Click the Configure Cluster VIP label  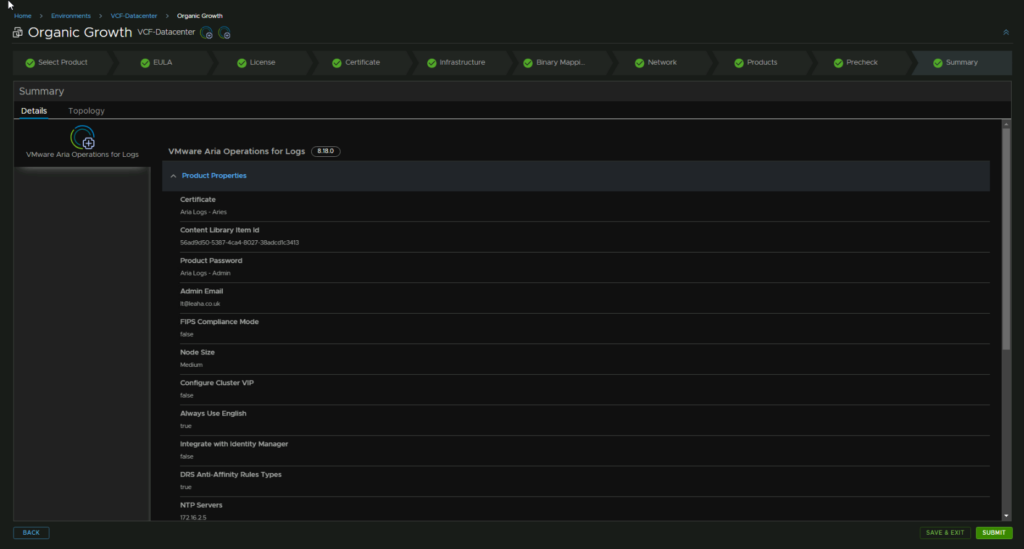click(x=217, y=383)
